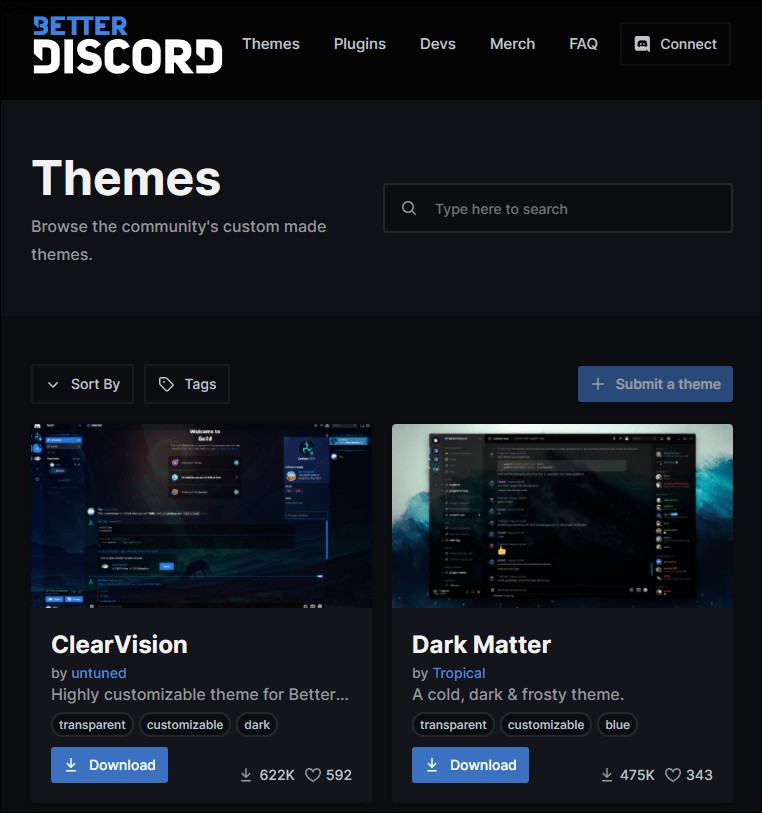
Task: Open author untuned's profile link
Action: pos(99,673)
